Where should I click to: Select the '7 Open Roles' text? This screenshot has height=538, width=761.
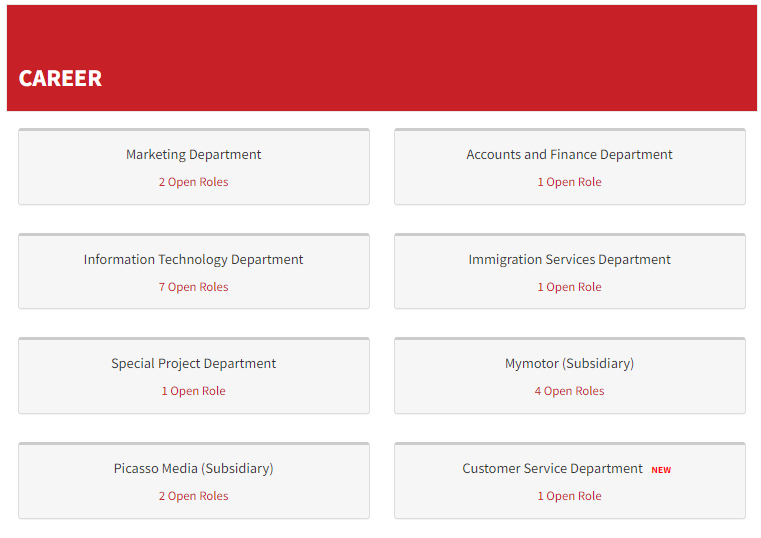click(x=194, y=287)
